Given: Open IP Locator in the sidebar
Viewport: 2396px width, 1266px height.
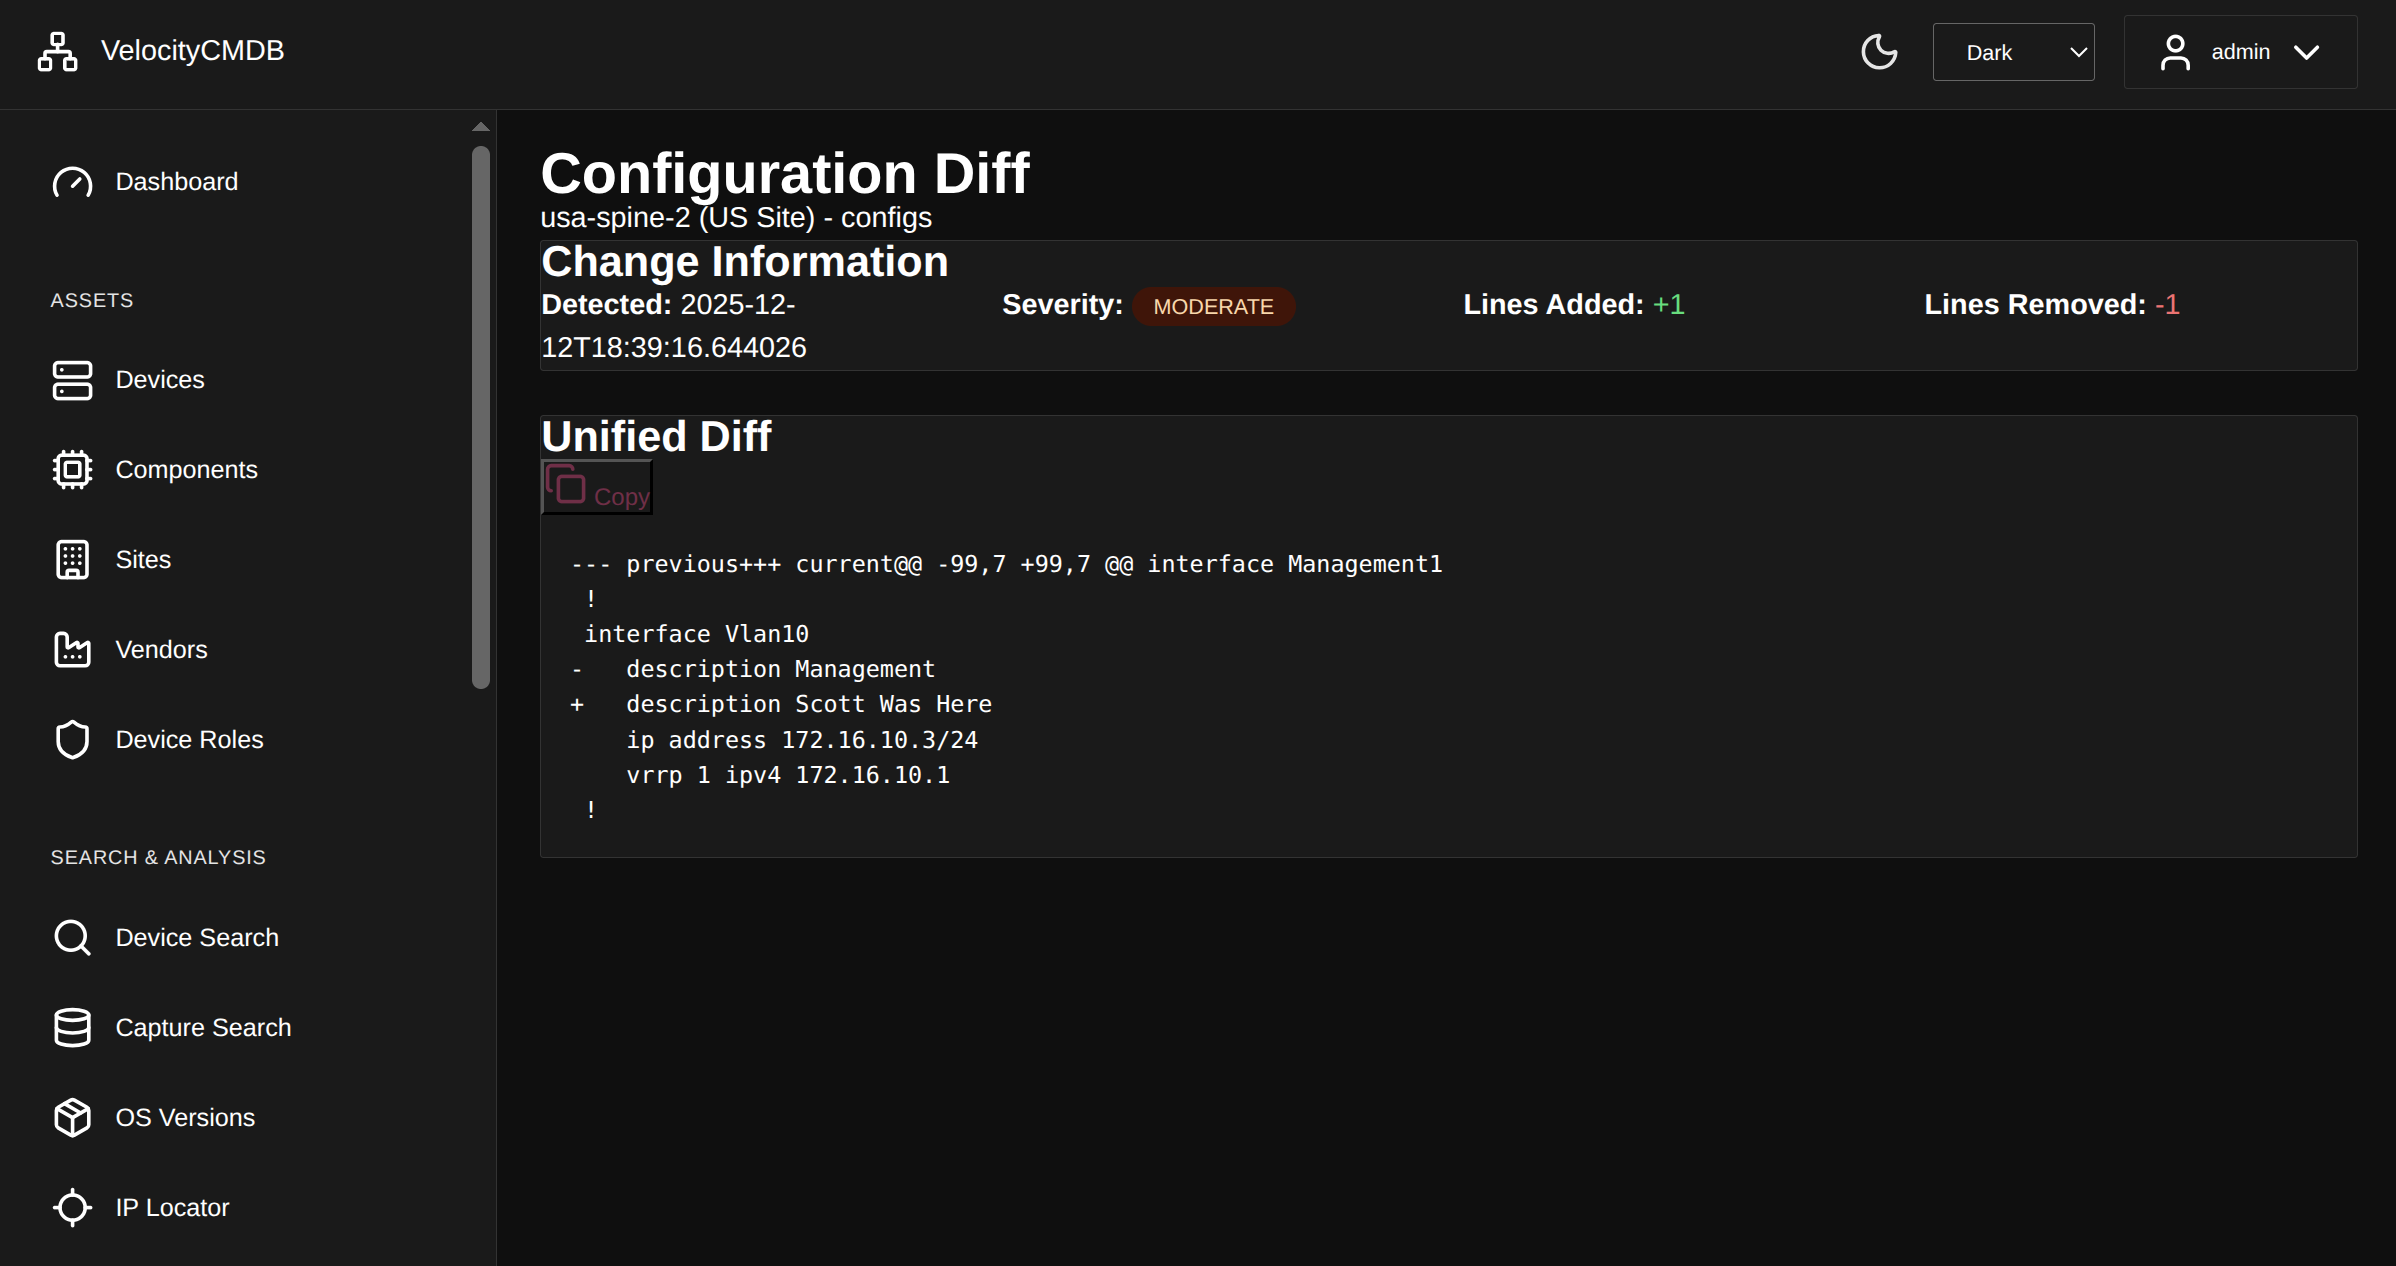Looking at the screenshot, I should point(173,1208).
